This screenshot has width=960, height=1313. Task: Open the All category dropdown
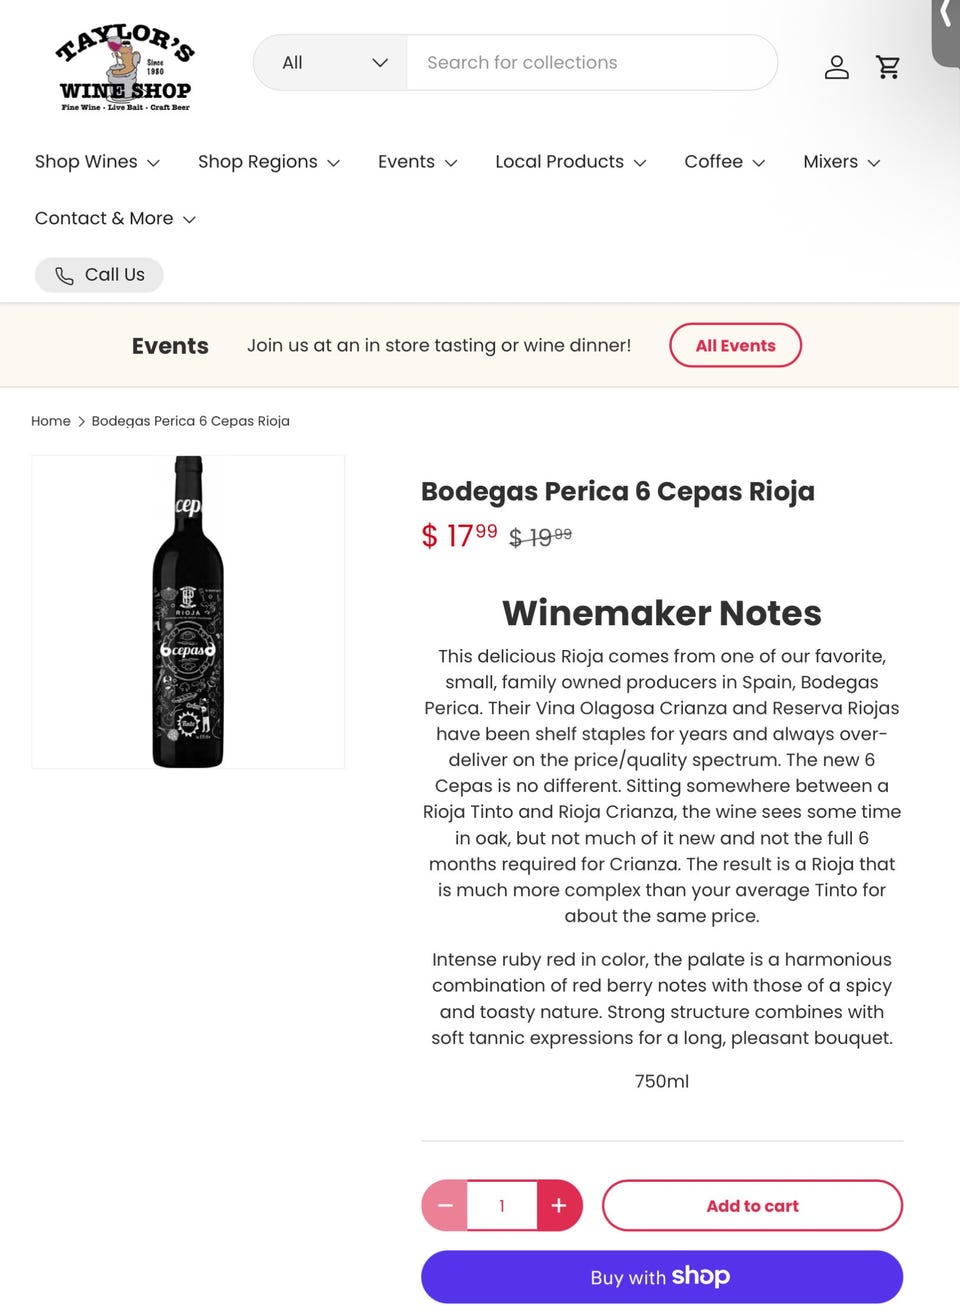332,63
